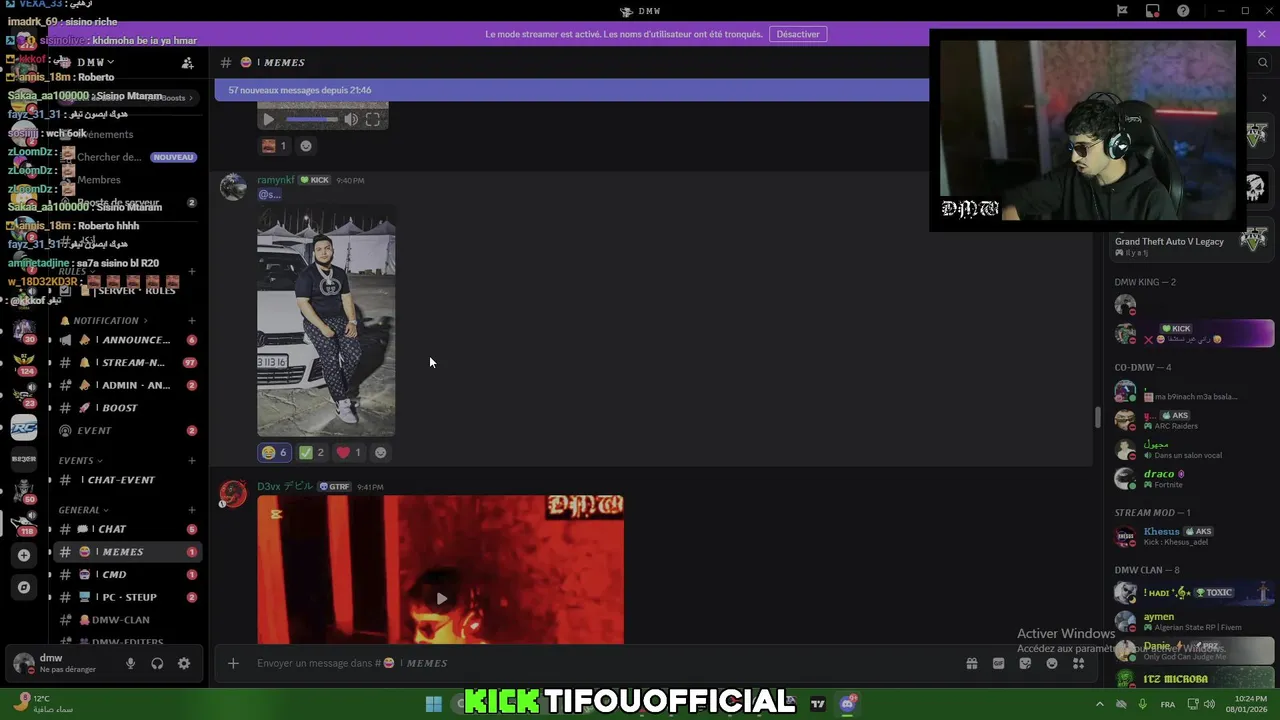Open the PC - STEUP channel
This screenshot has height=720, width=1280.
pos(127,597)
